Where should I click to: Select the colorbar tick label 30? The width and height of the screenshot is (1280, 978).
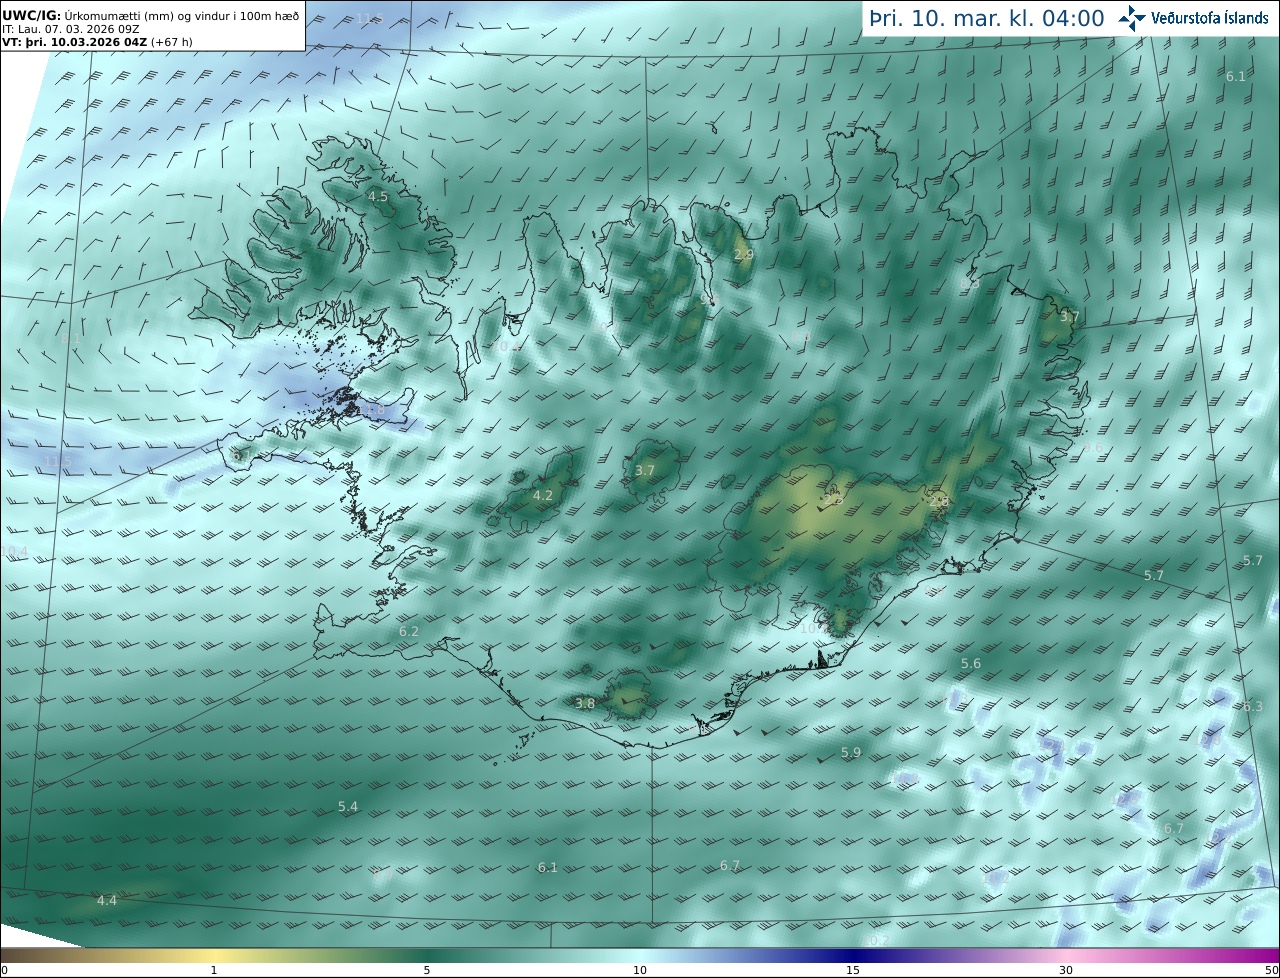1066,970
